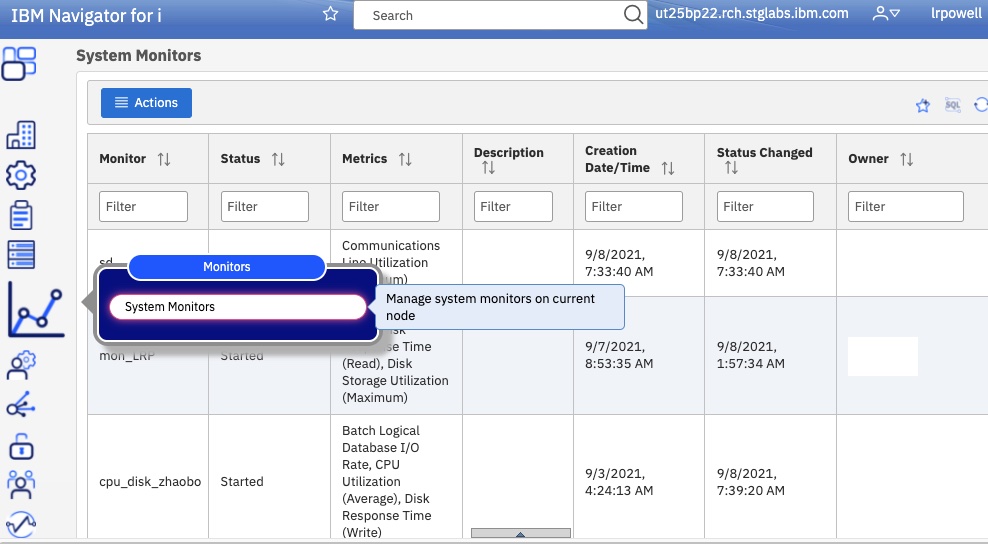Click the favorites star icon in header

[x=330, y=14]
